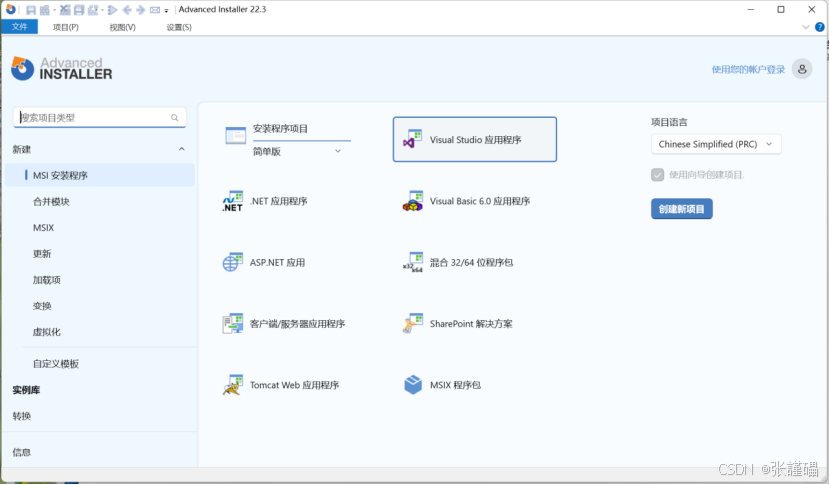The height and width of the screenshot is (485, 830).
Task: Select the .NET 应用程序 project icon
Action: point(233,201)
